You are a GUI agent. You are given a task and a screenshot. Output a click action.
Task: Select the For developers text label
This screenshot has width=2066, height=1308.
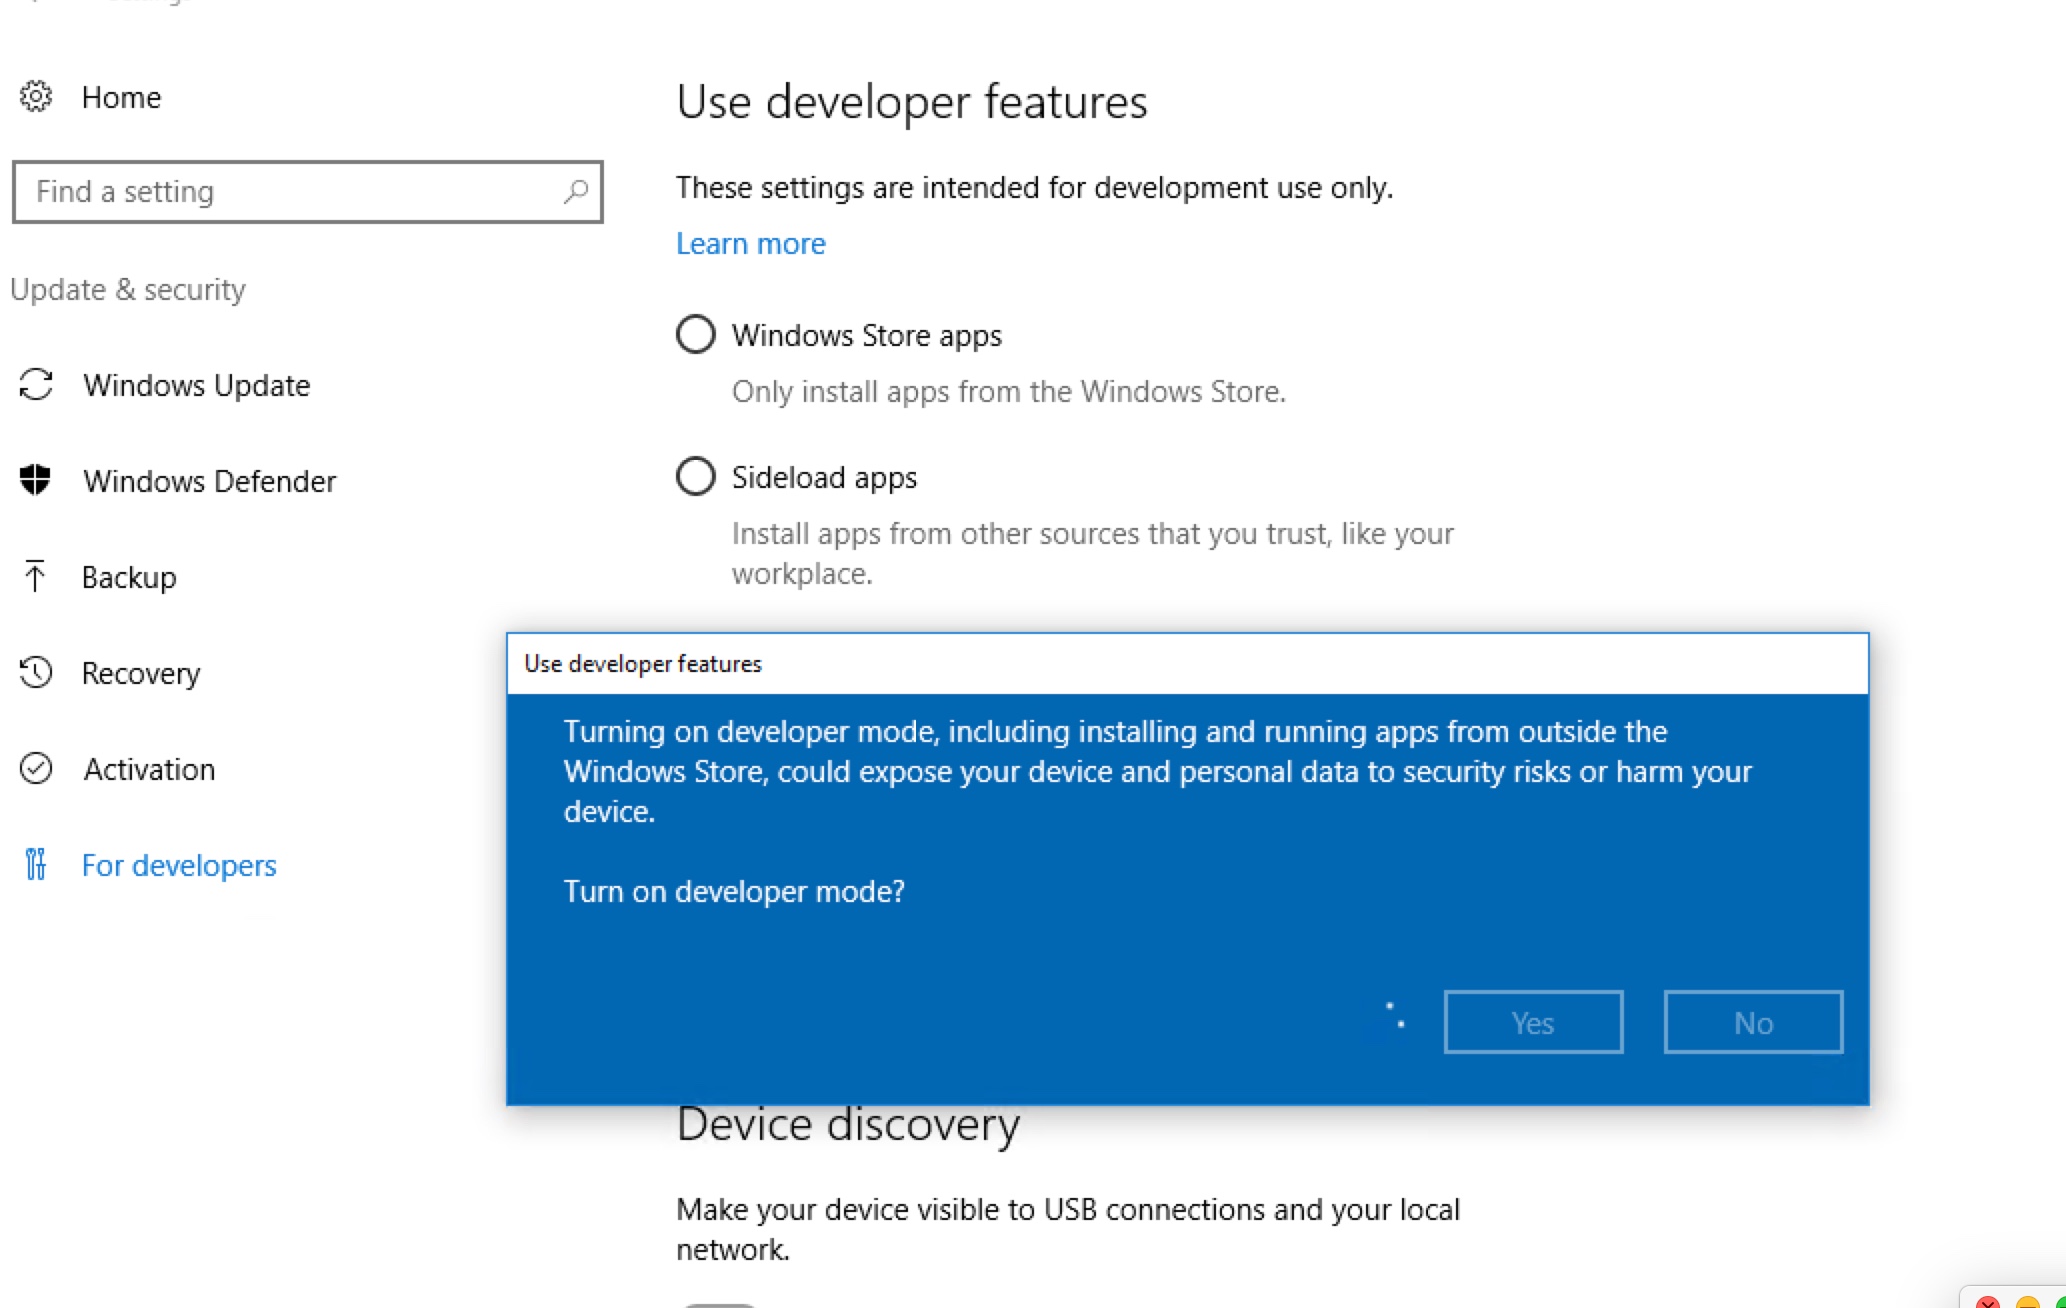click(179, 865)
